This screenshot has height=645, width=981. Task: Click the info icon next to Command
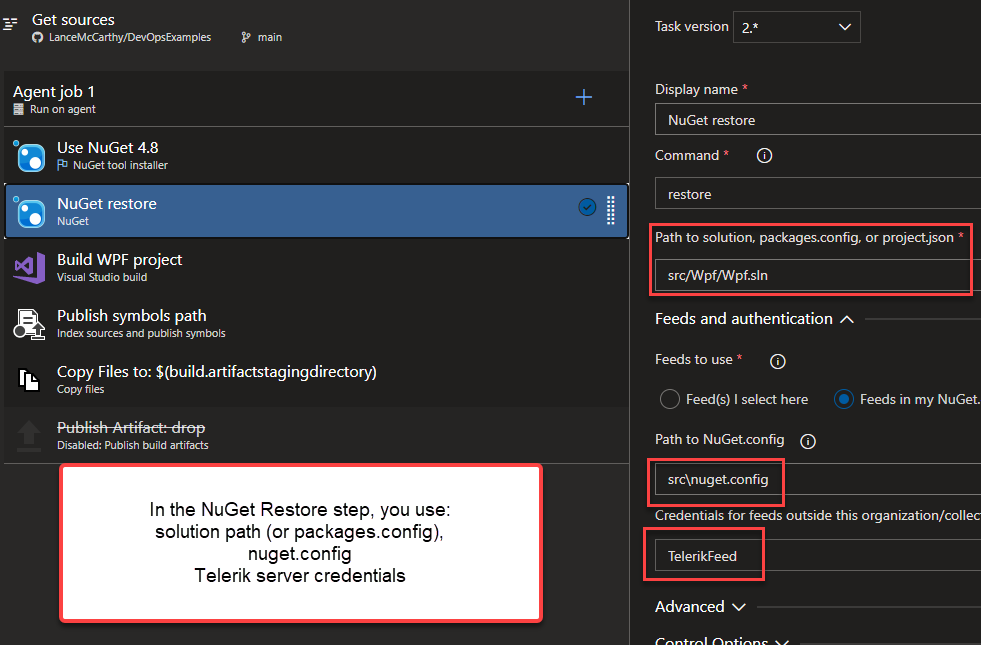coord(764,156)
